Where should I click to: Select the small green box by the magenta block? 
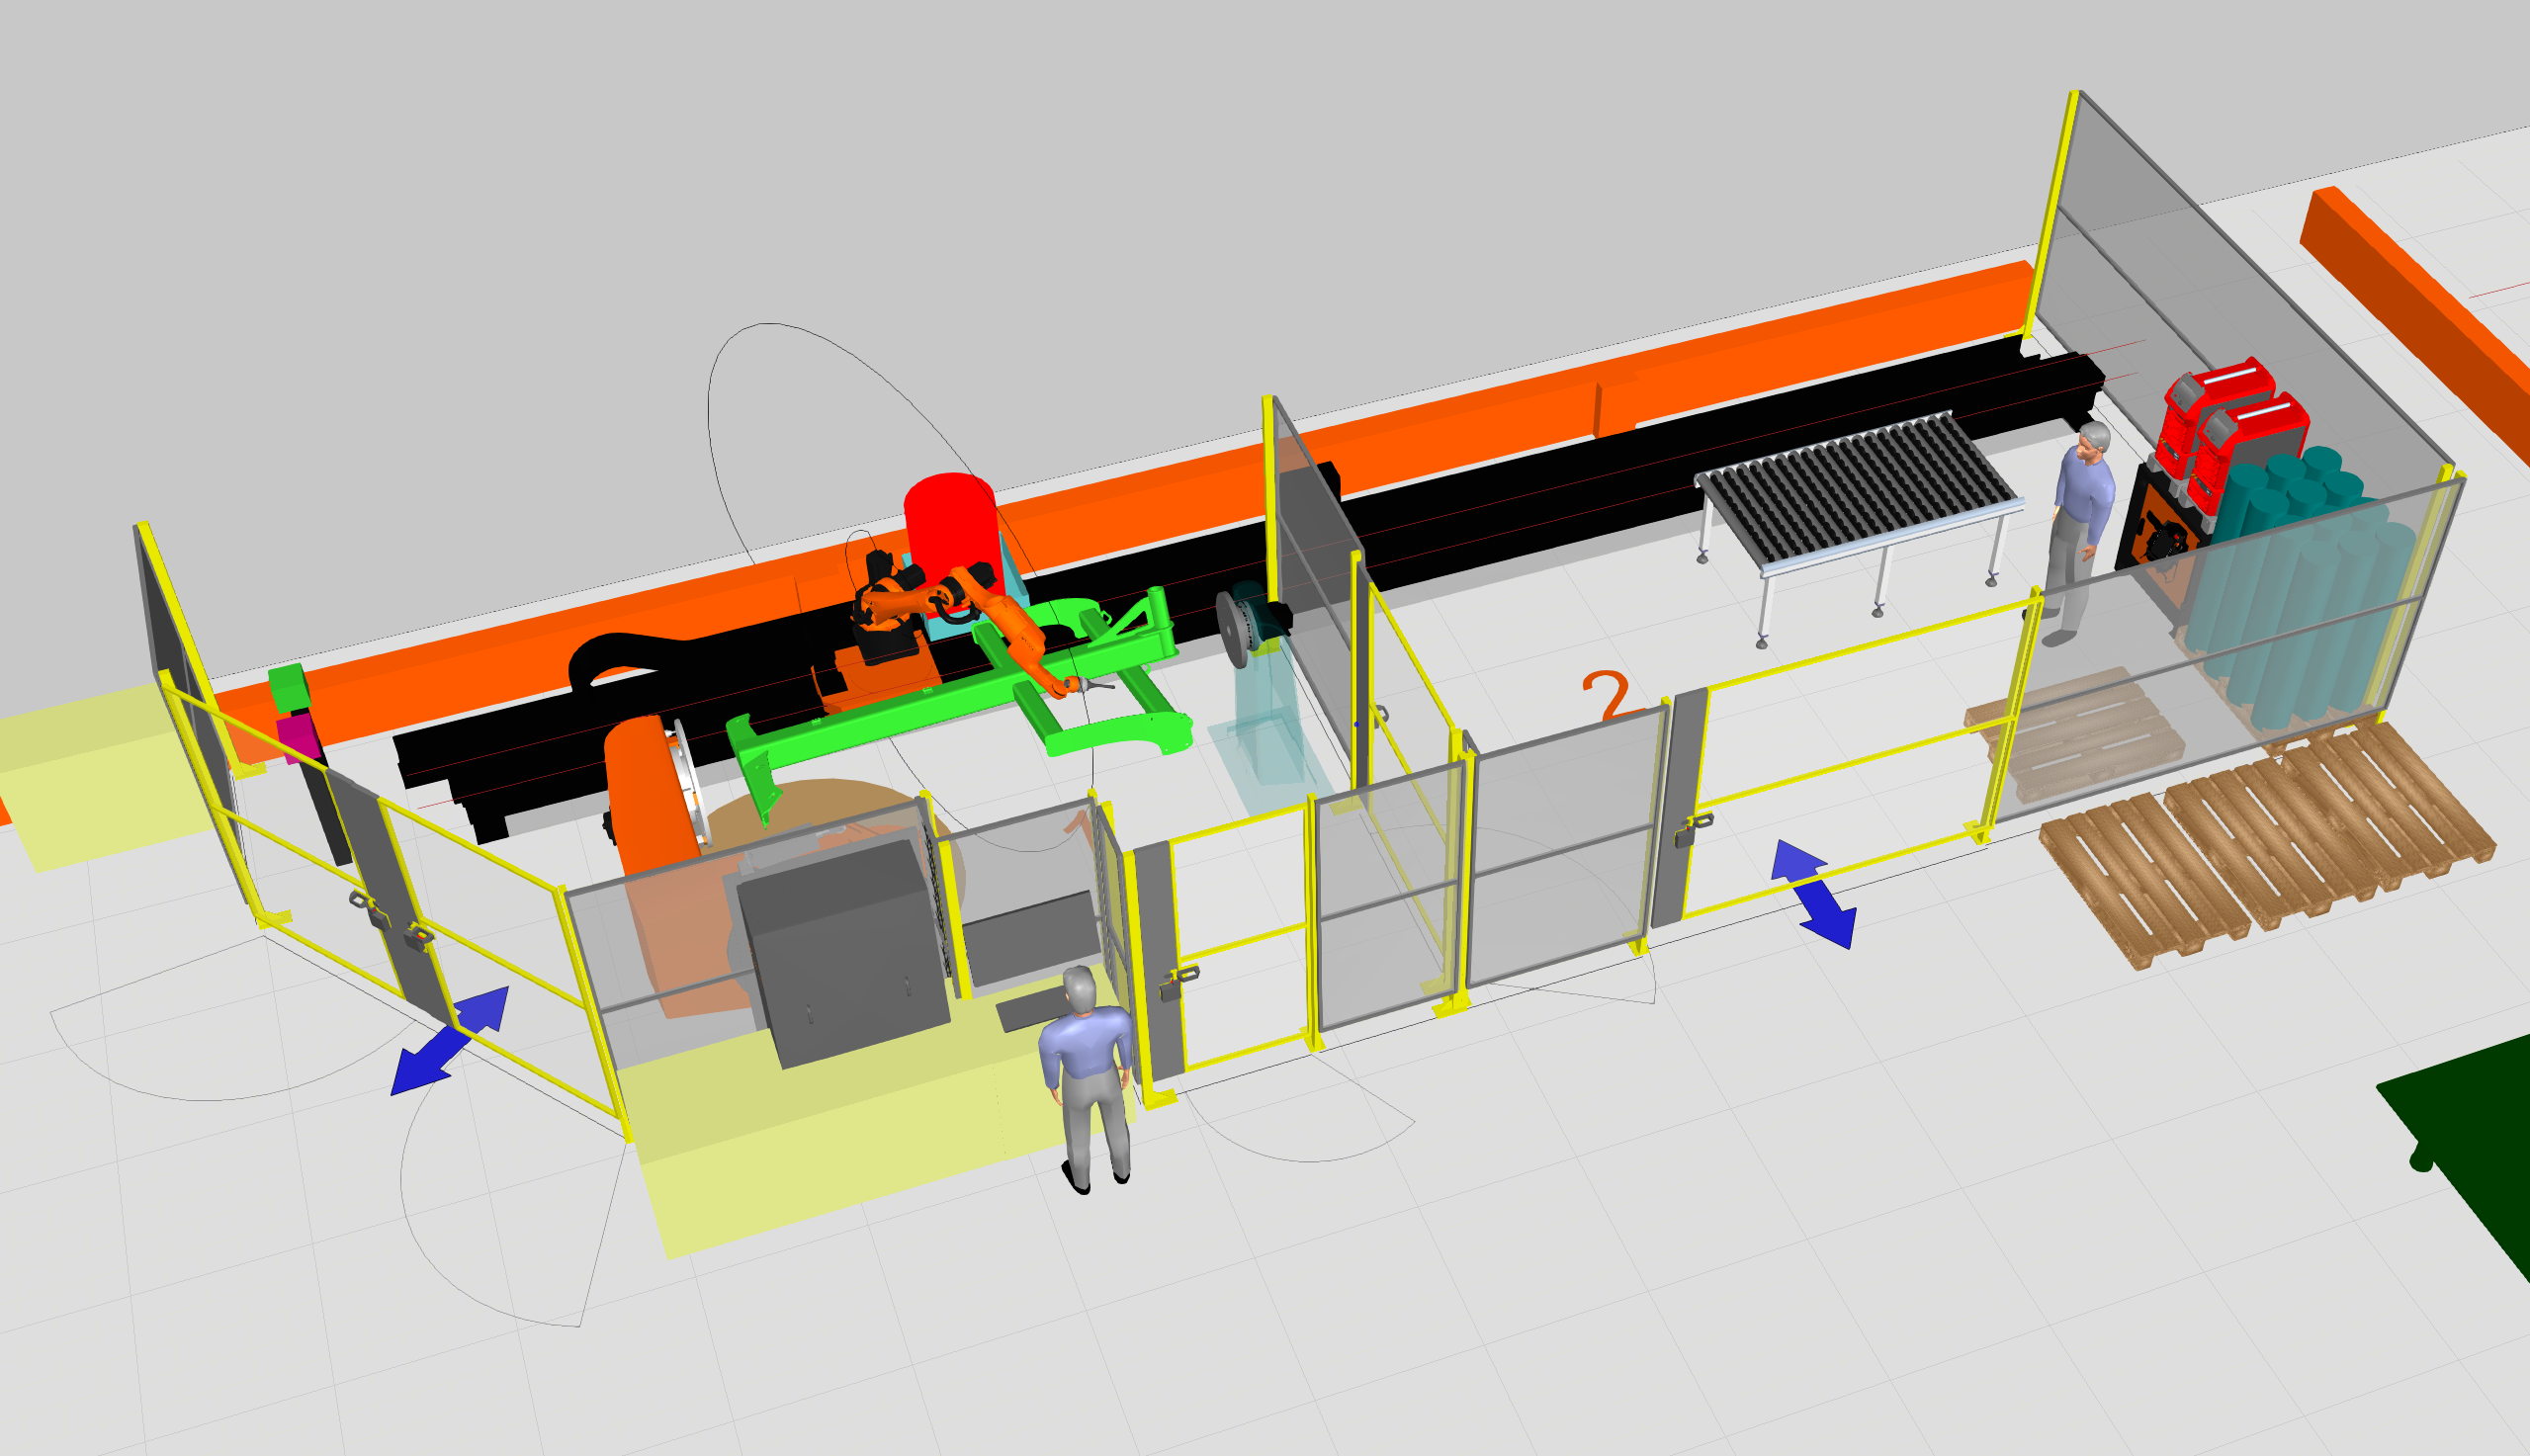click(288, 688)
